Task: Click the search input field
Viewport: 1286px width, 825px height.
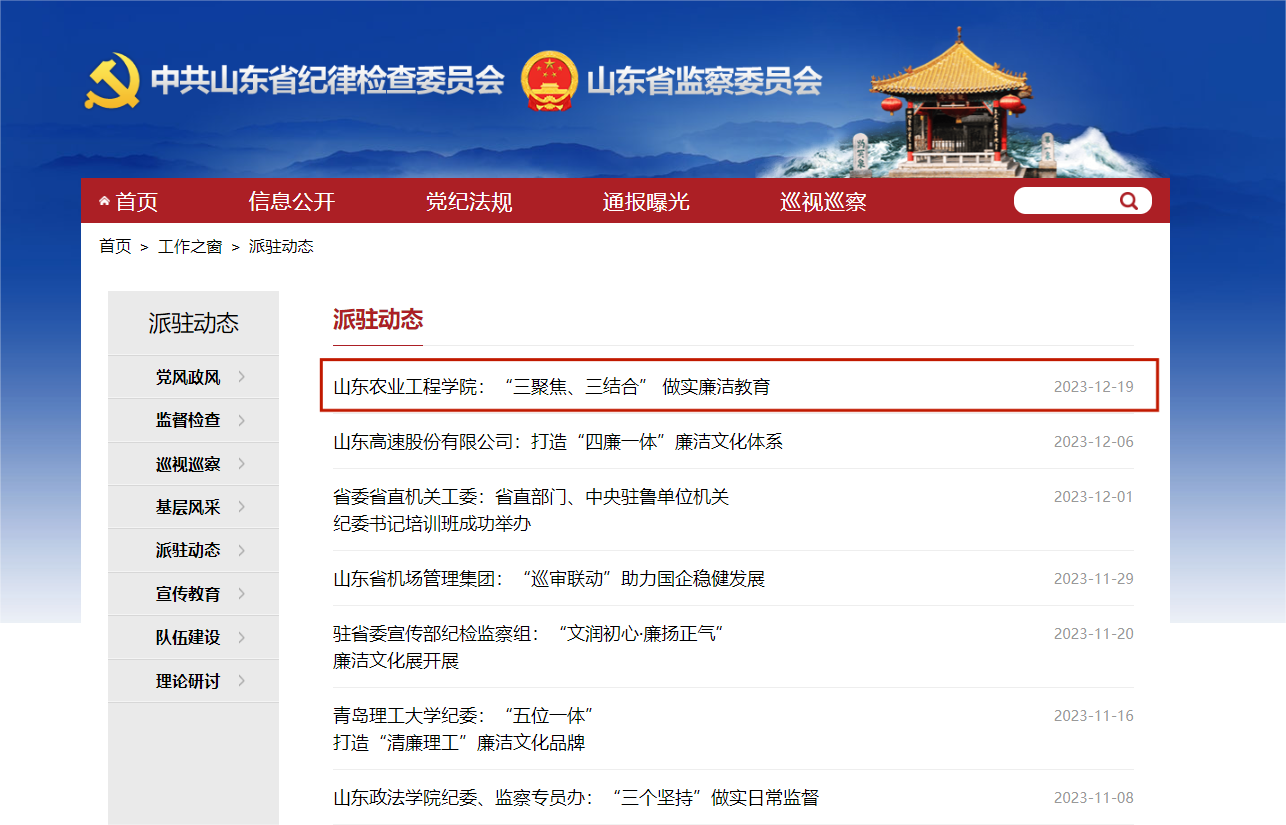Action: (1065, 201)
